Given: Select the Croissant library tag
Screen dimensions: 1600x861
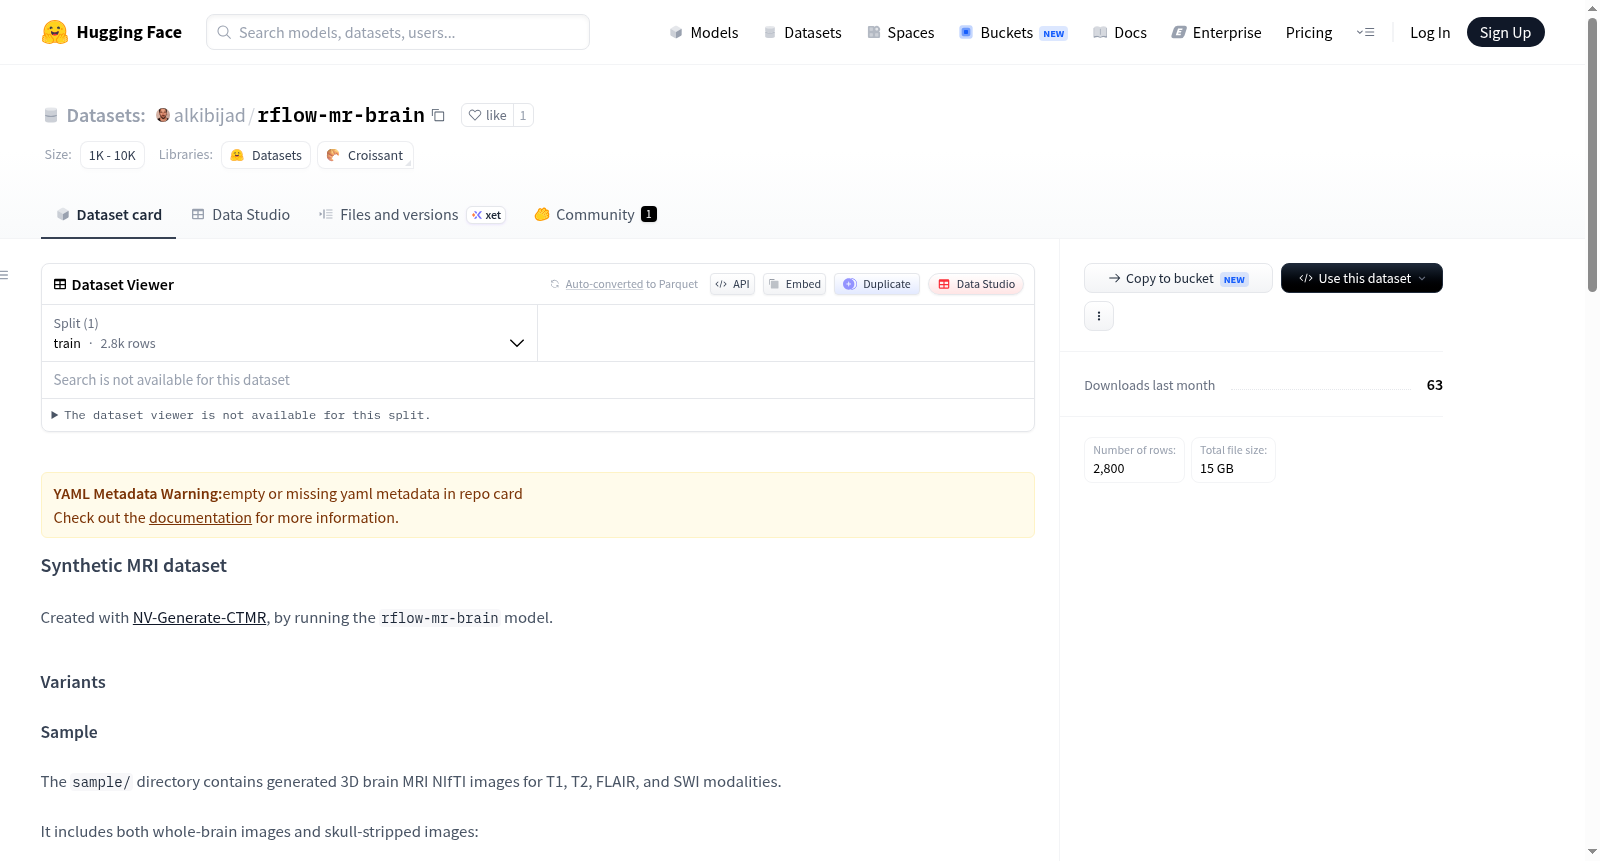Looking at the screenshot, I should pyautogui.click(x=365, y=155).
